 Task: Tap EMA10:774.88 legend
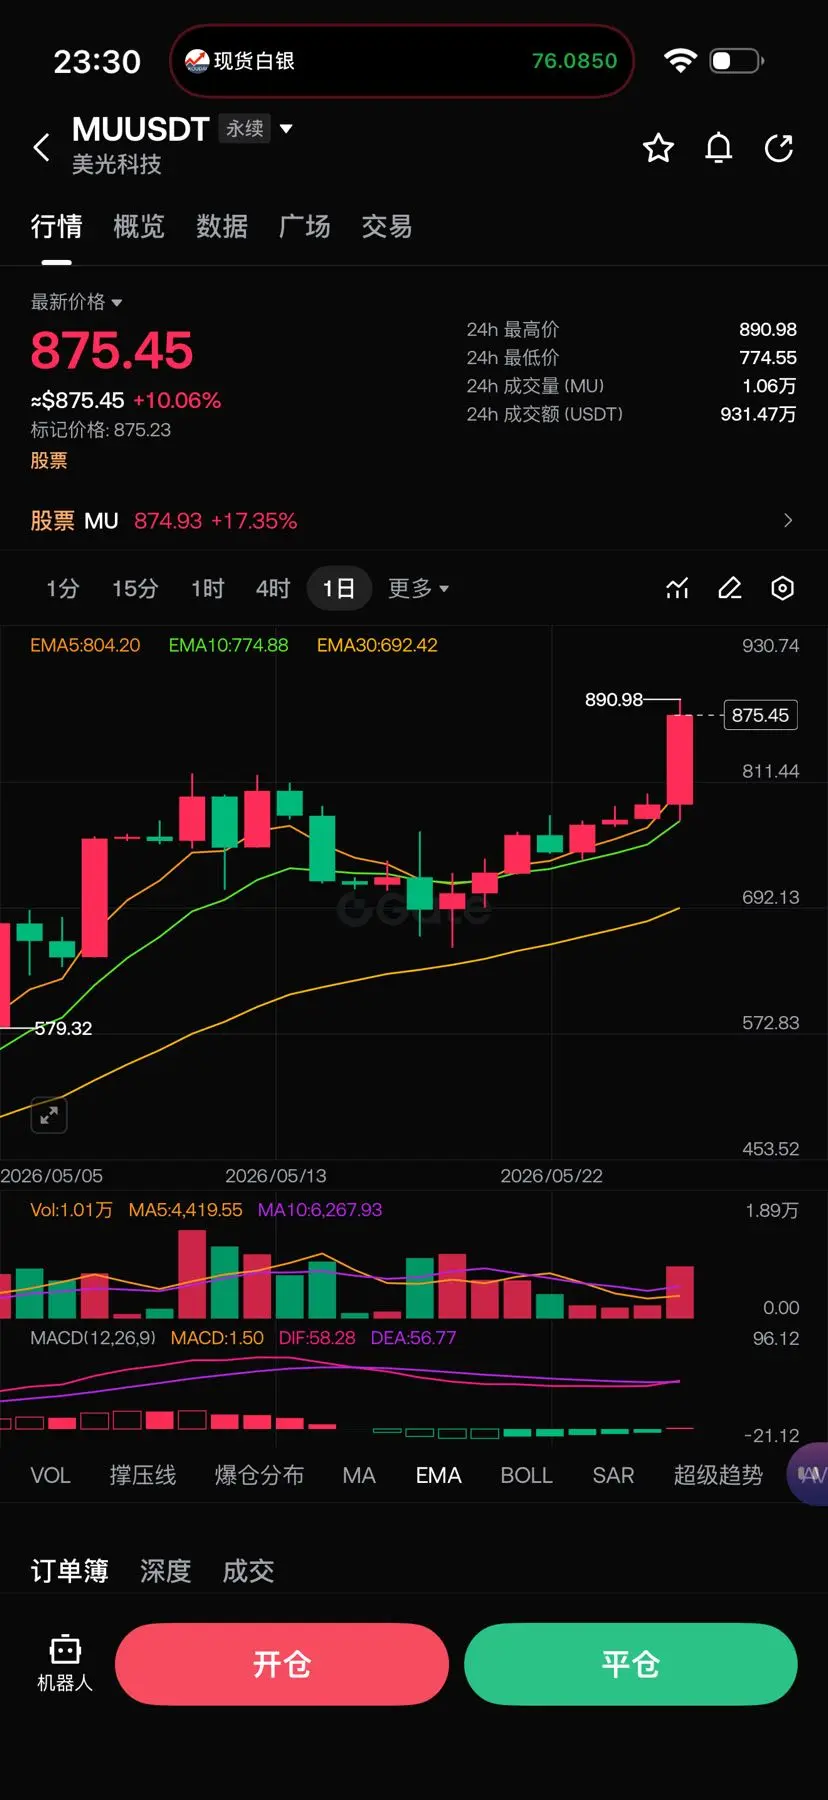228,645
